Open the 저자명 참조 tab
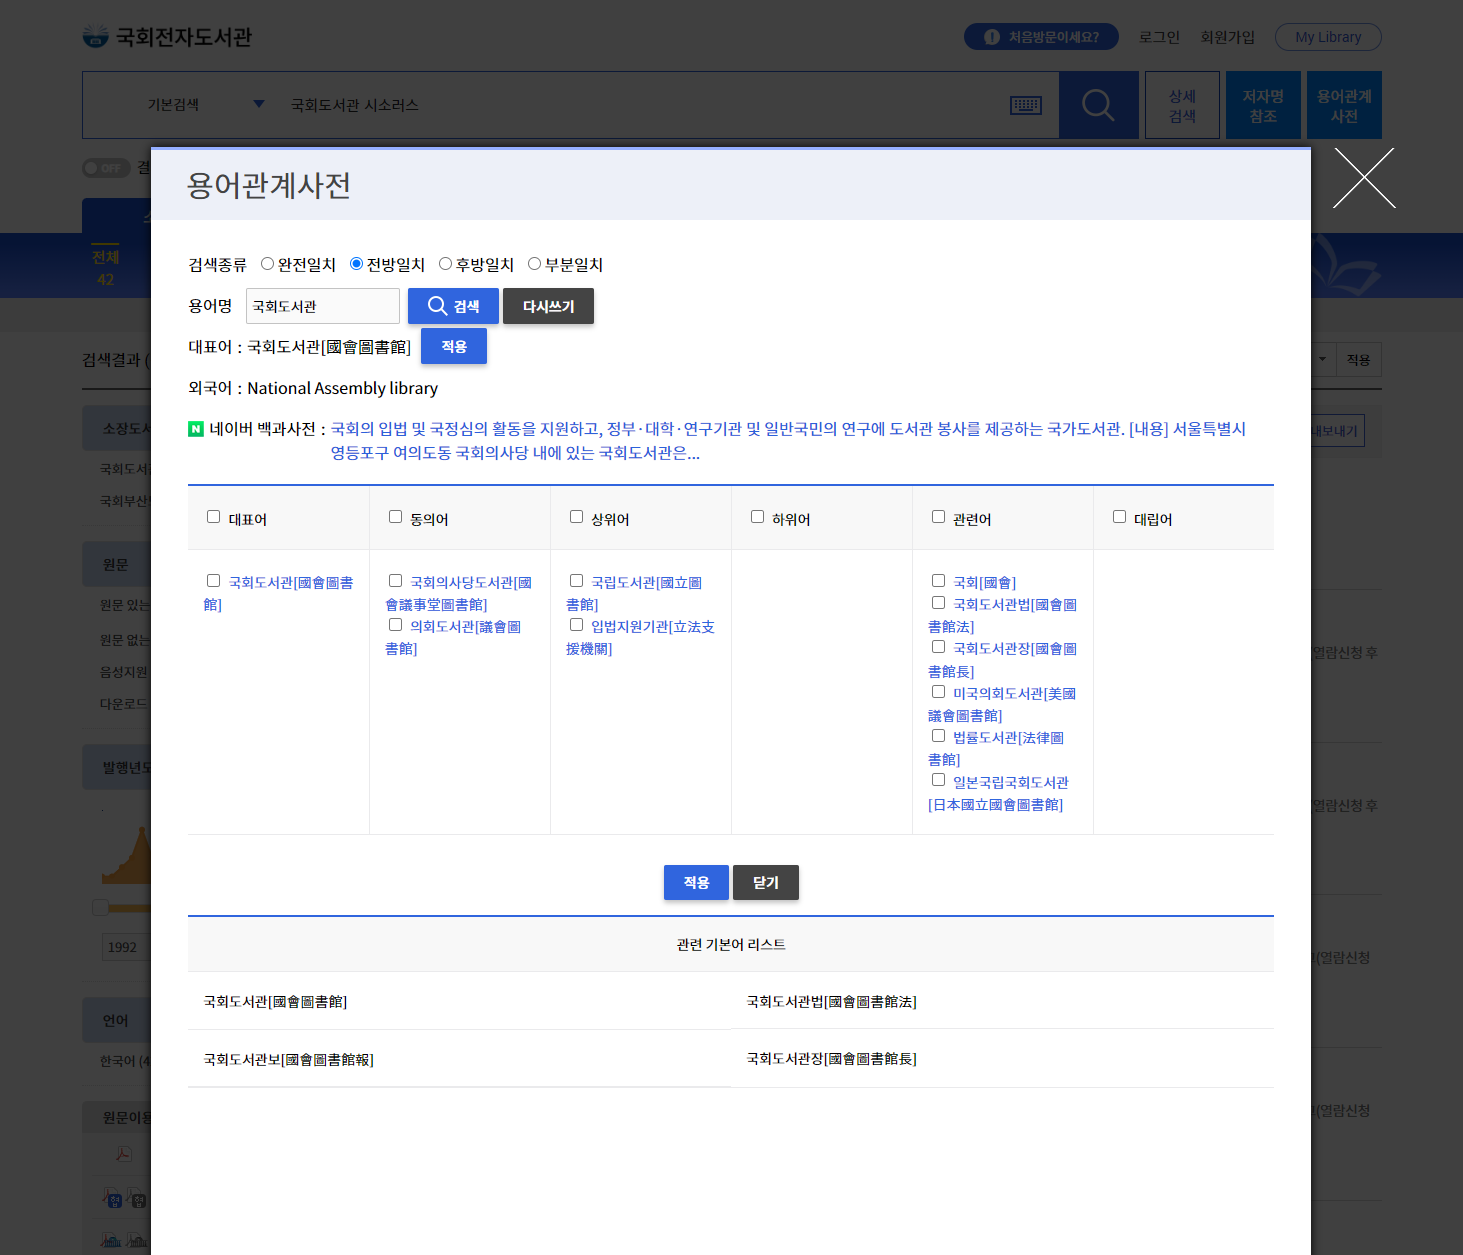 point(1263,105)
